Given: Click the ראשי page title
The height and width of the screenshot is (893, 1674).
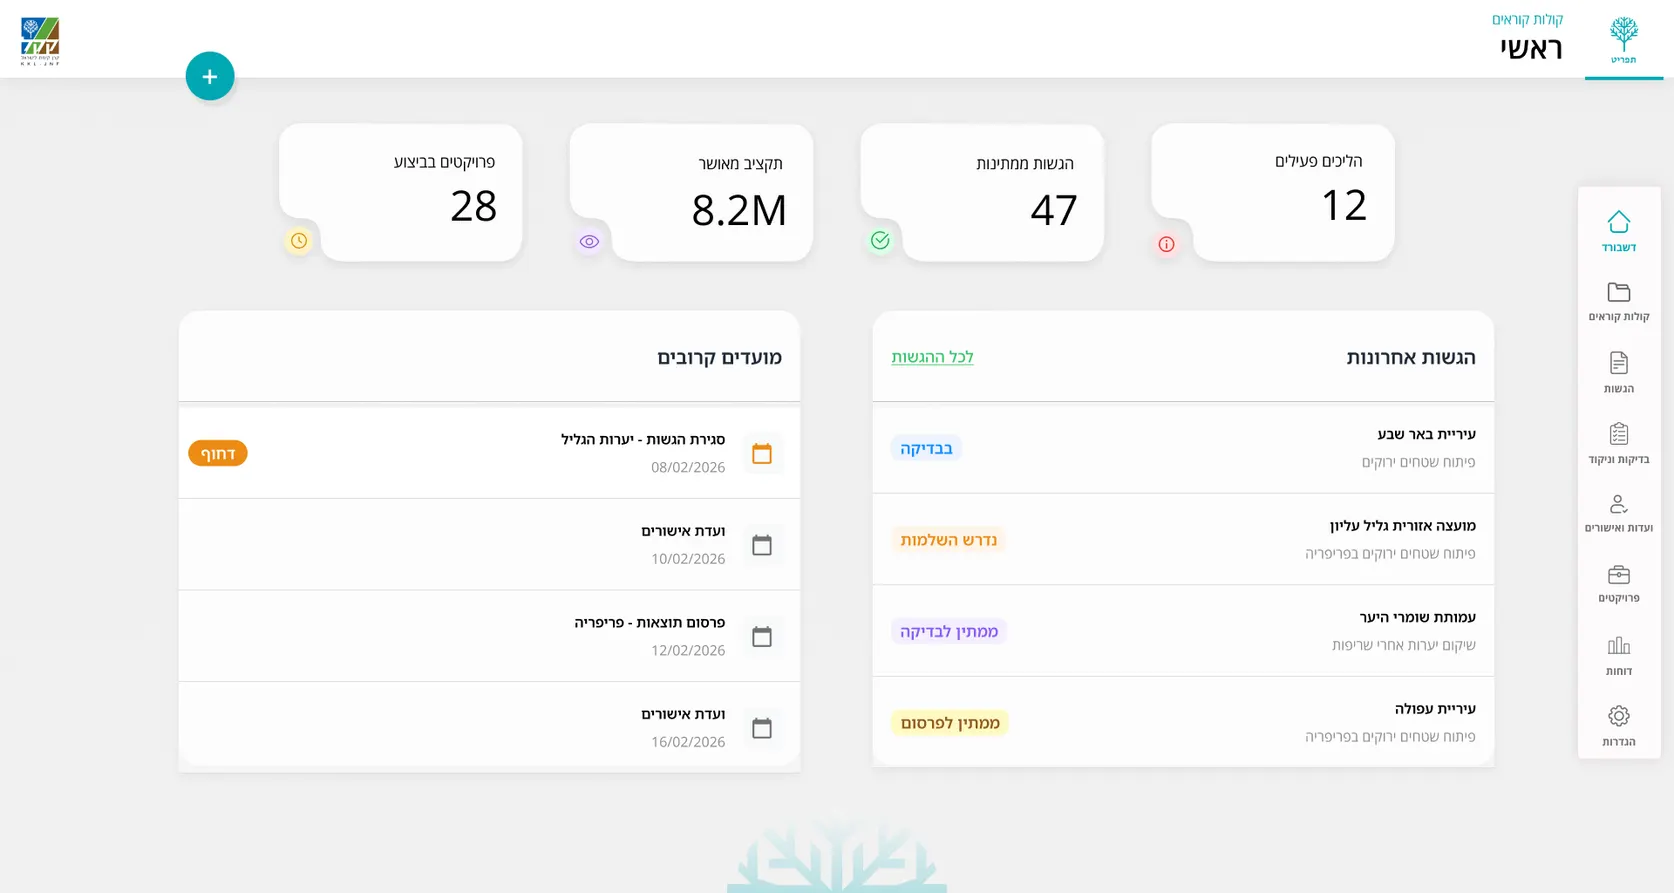Looking at the screenshot, I should (1531, 48).
